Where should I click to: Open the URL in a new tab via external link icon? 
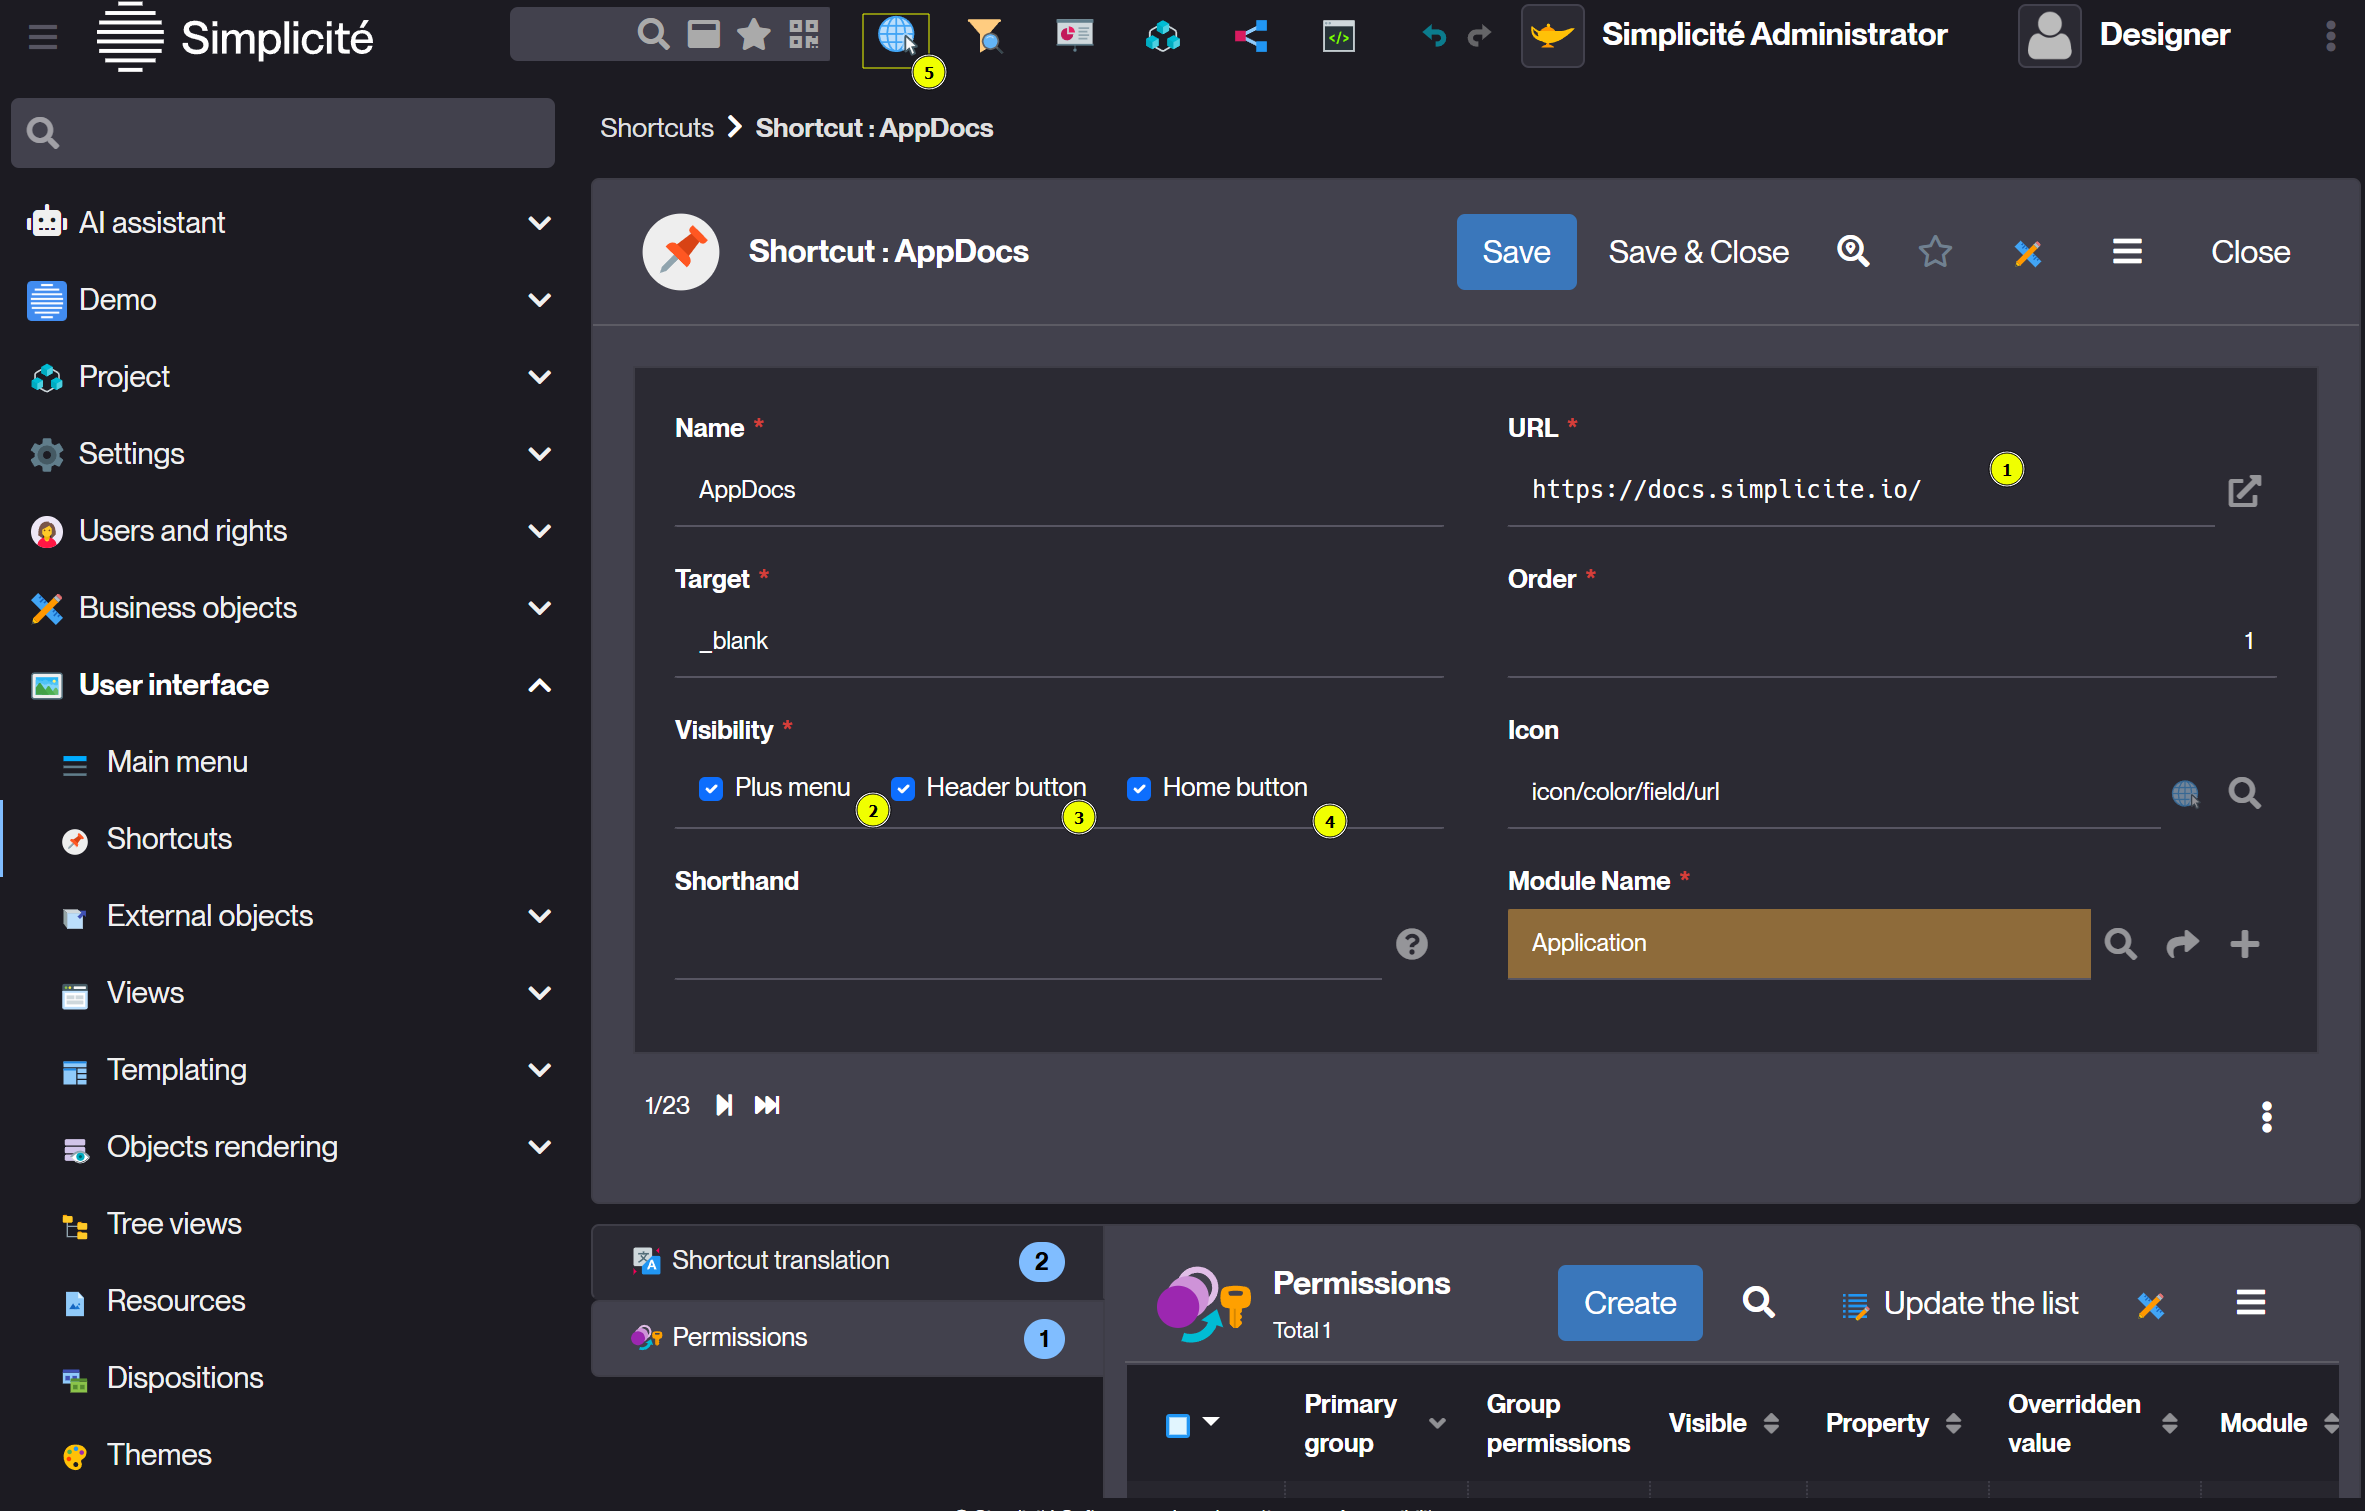2245,491
